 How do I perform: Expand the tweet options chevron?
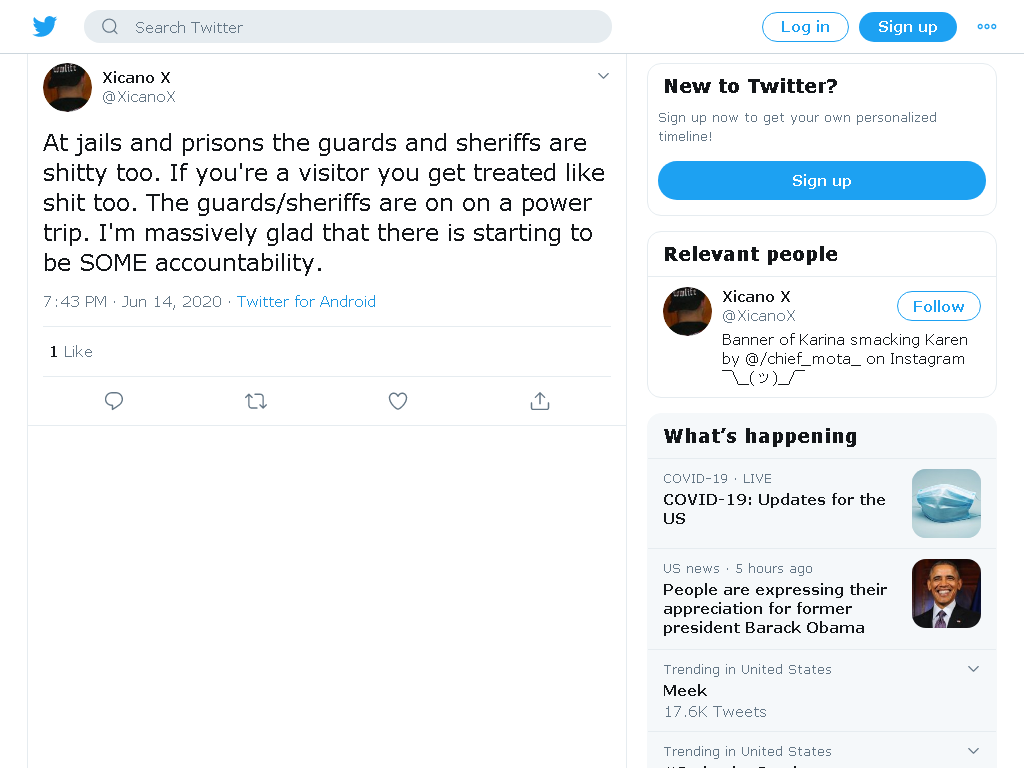click(603, 76)
